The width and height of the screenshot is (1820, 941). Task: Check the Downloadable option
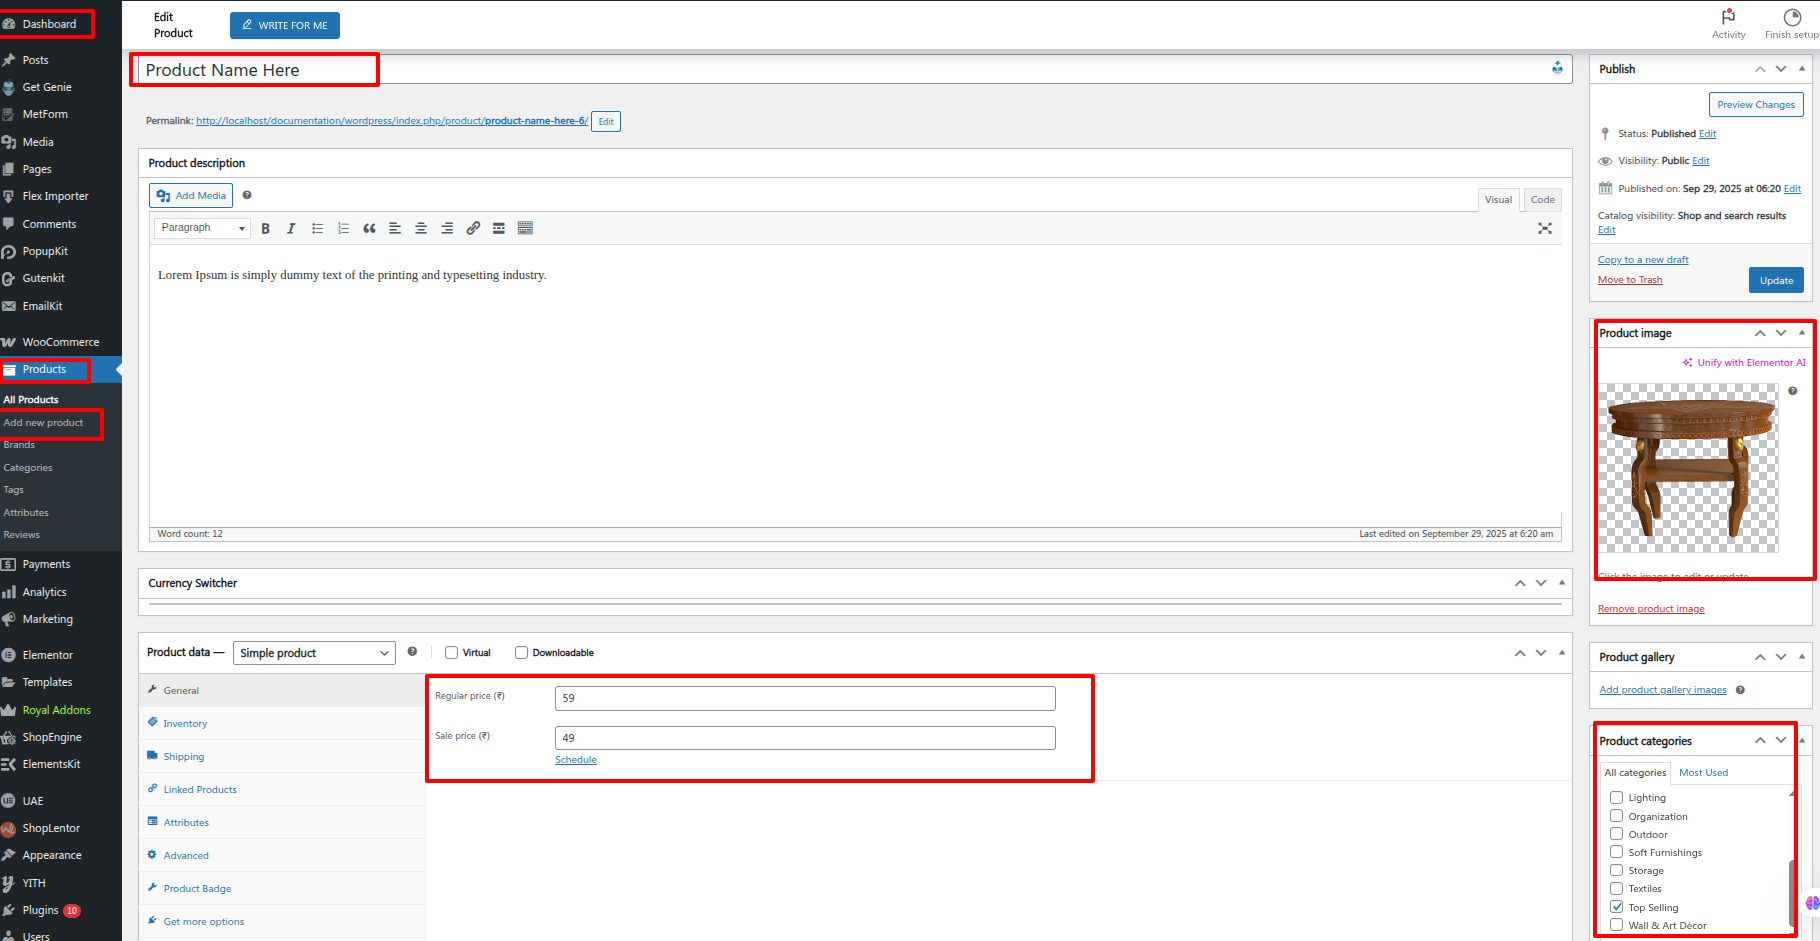(521, 653)
